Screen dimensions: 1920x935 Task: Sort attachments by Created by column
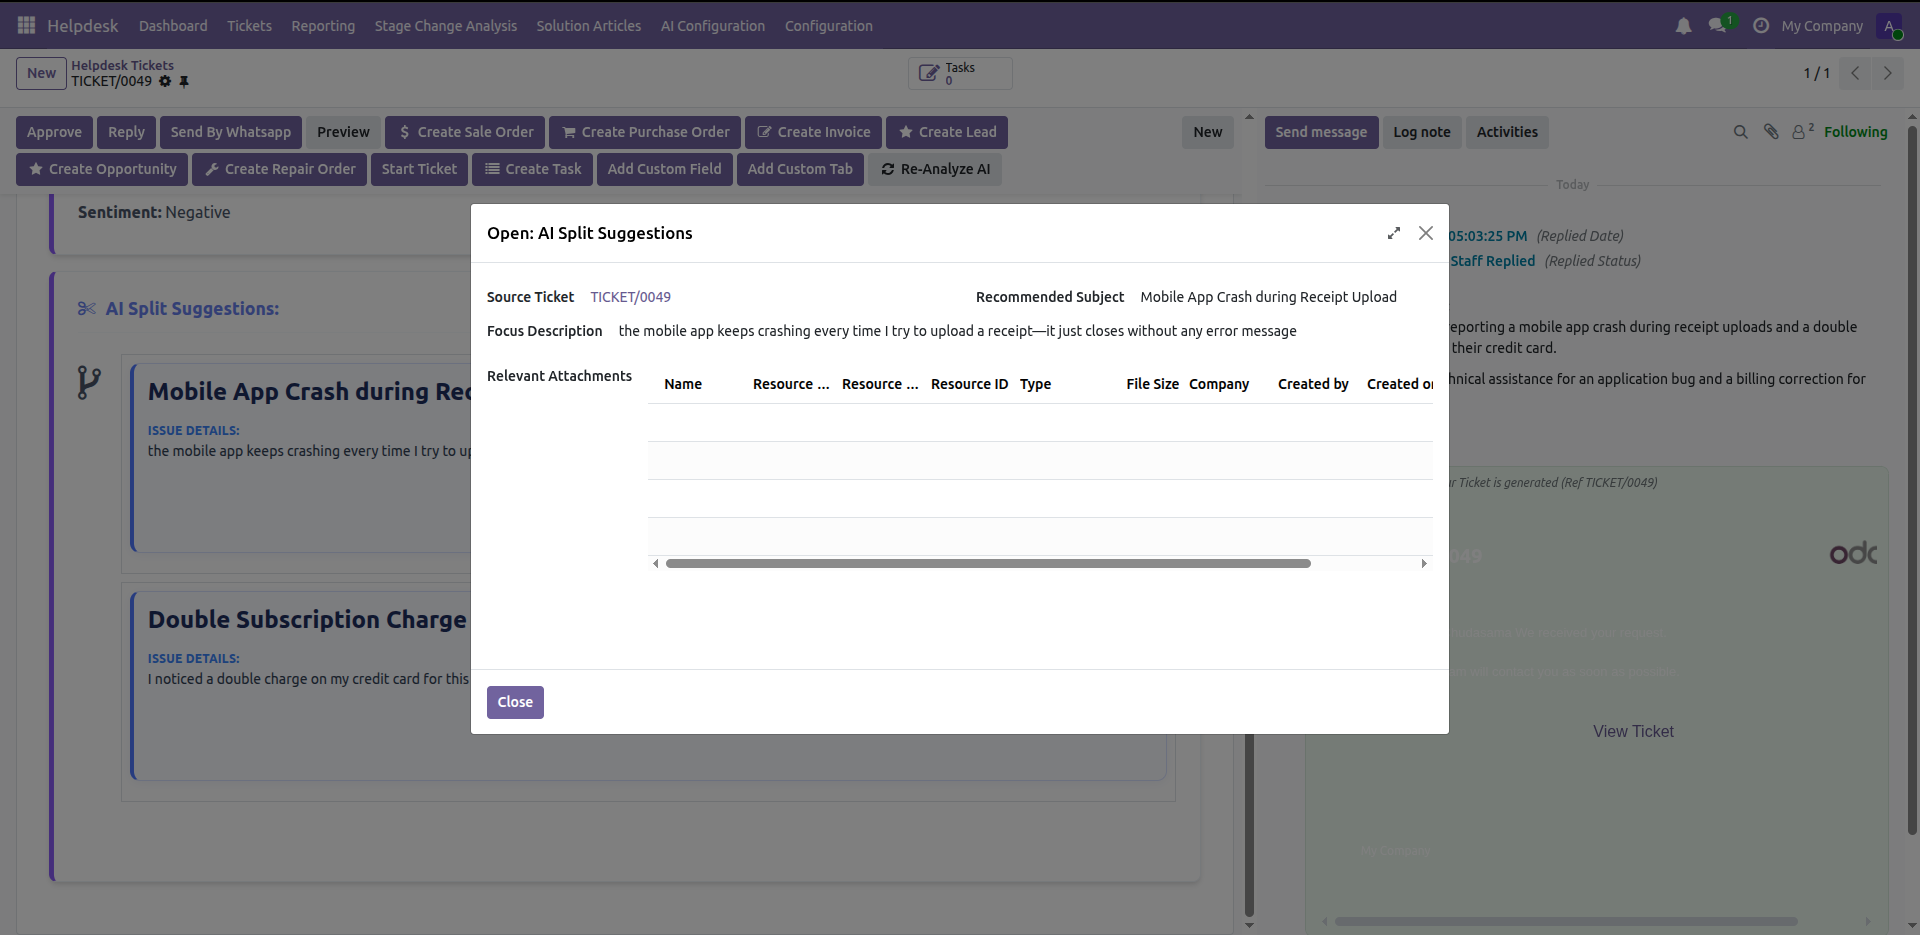coord(1313,384)
